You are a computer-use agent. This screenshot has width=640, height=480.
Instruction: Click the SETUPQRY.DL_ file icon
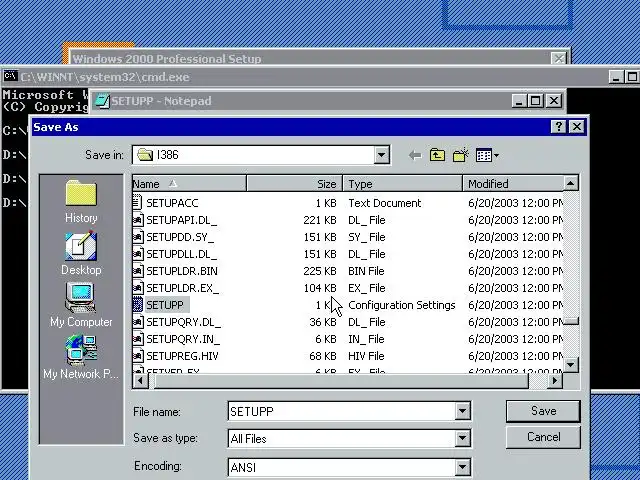138,322
